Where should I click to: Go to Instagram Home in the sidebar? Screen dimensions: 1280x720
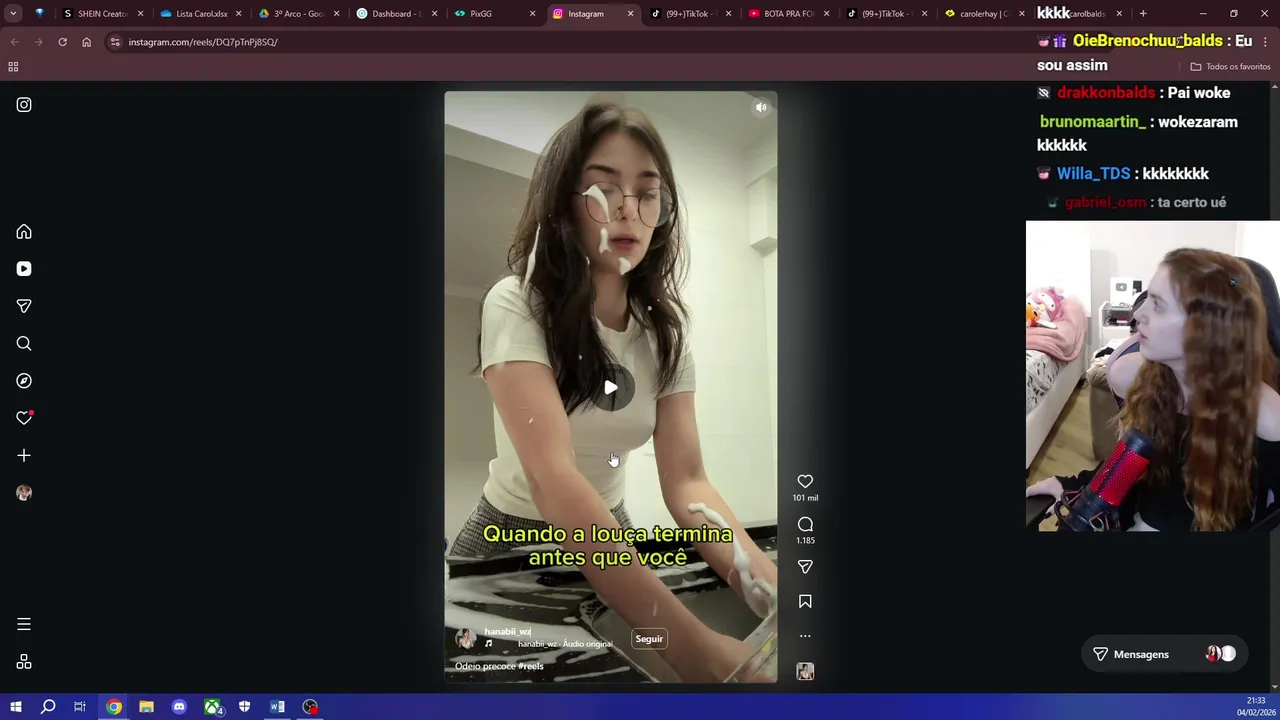(x=24, y=232)
